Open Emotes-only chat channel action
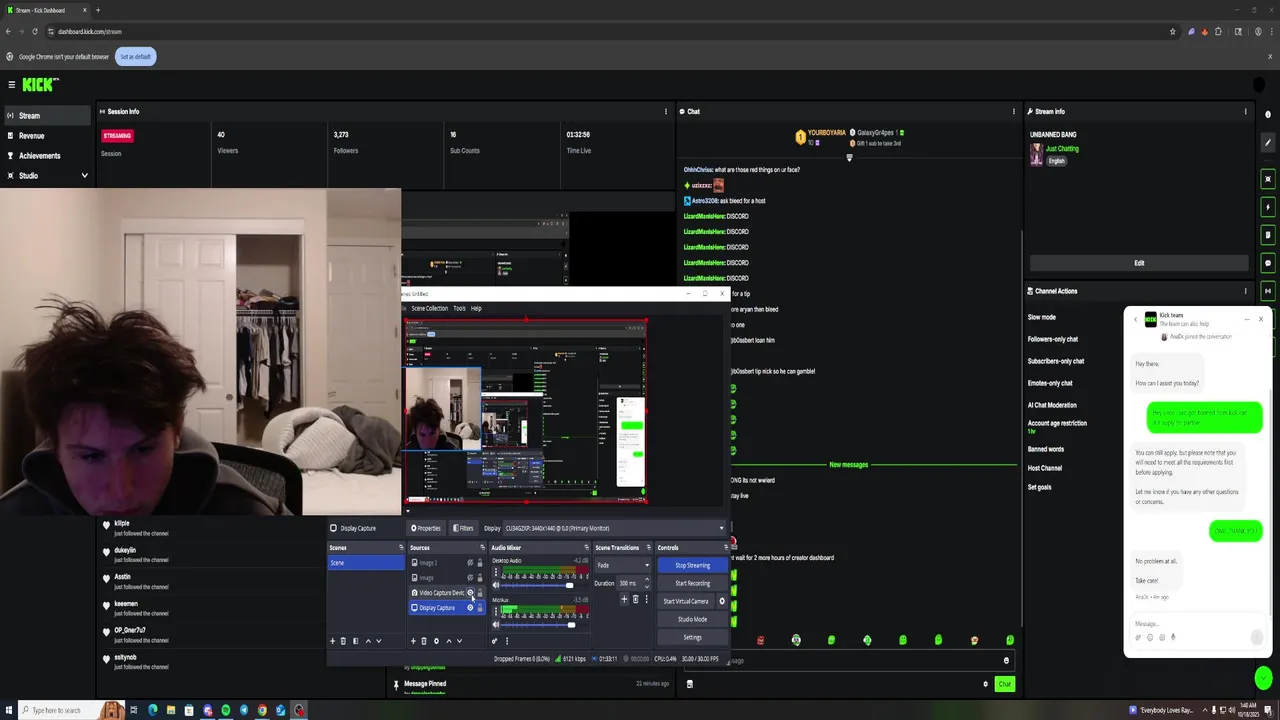This screenshot has width=1280, height=720. (1050, 383)
